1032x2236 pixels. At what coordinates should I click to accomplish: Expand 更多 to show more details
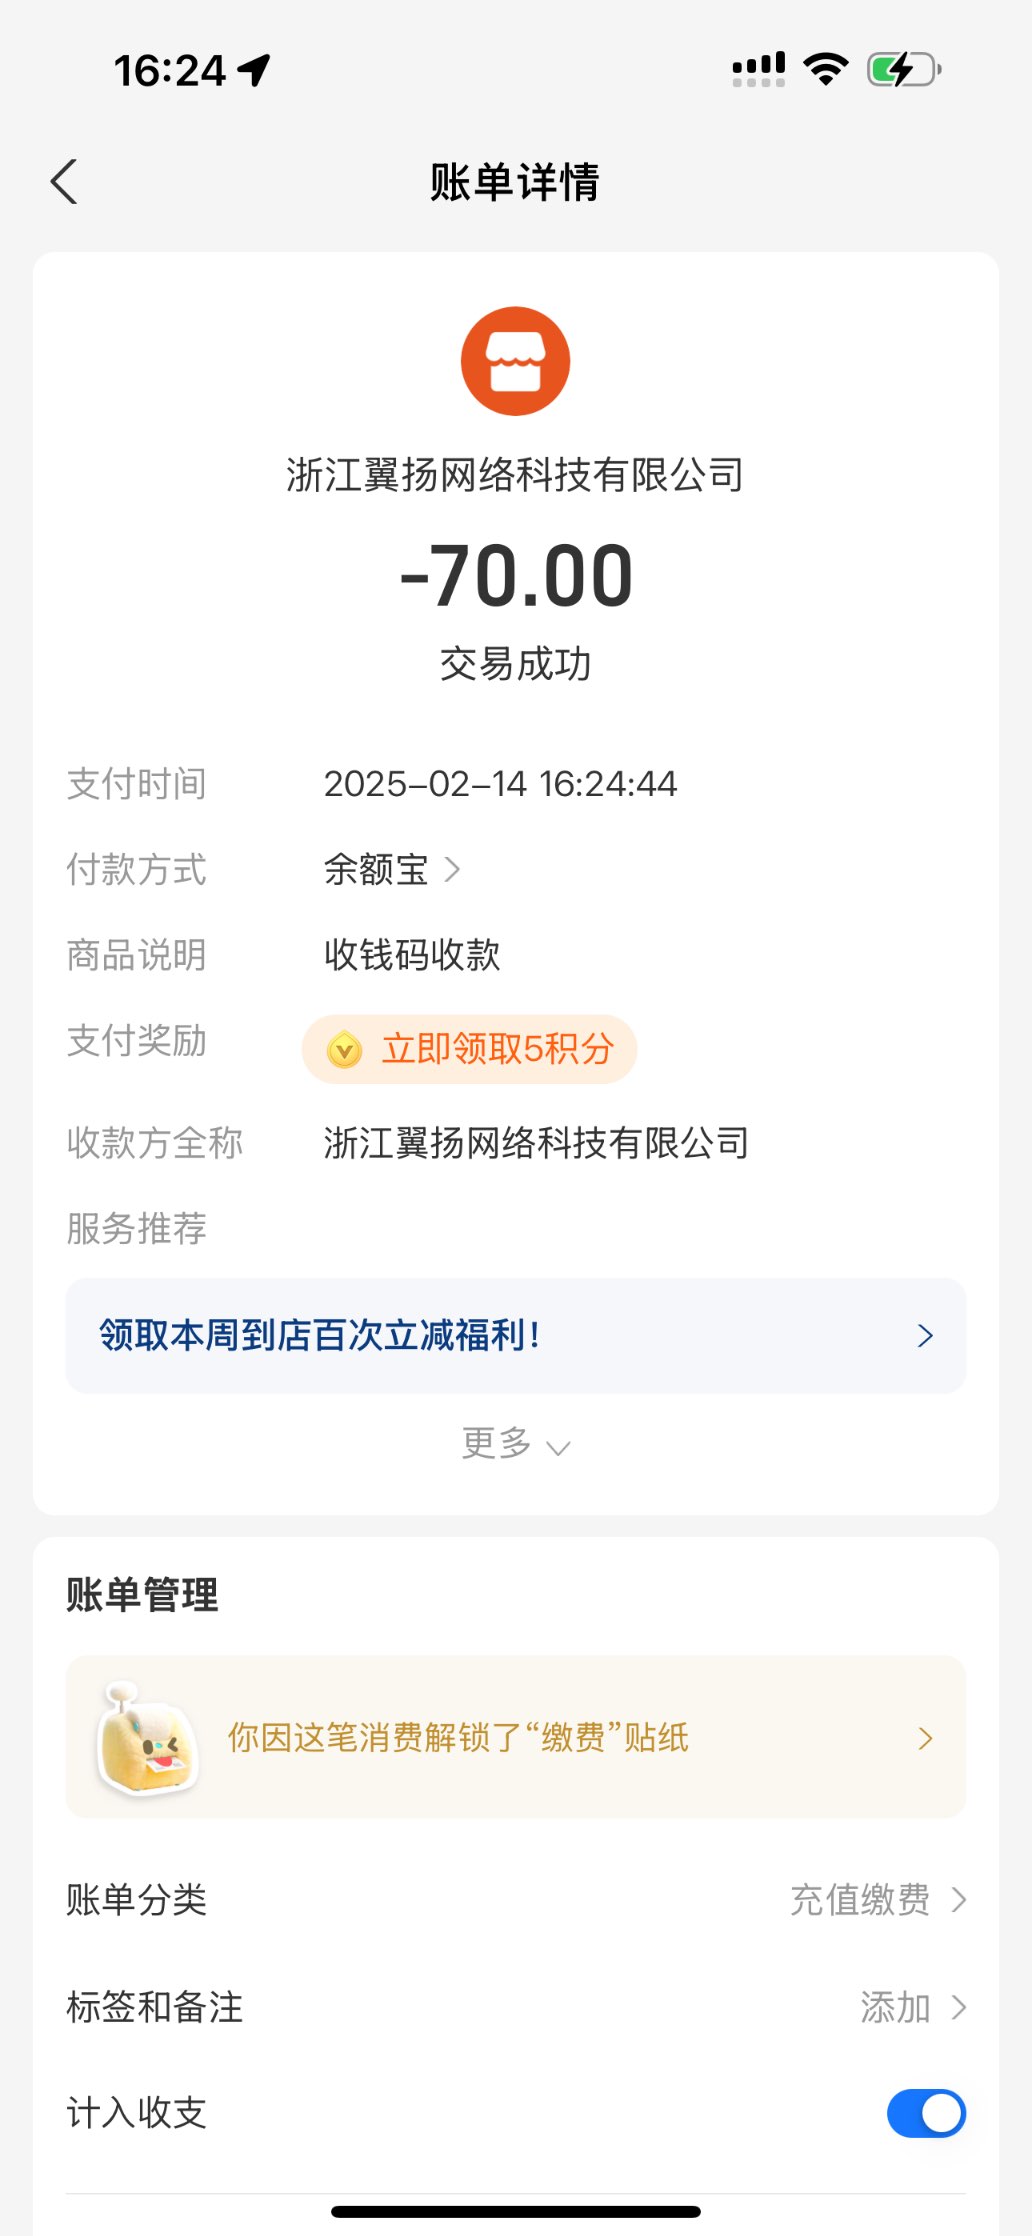[x=515, y=1444]
